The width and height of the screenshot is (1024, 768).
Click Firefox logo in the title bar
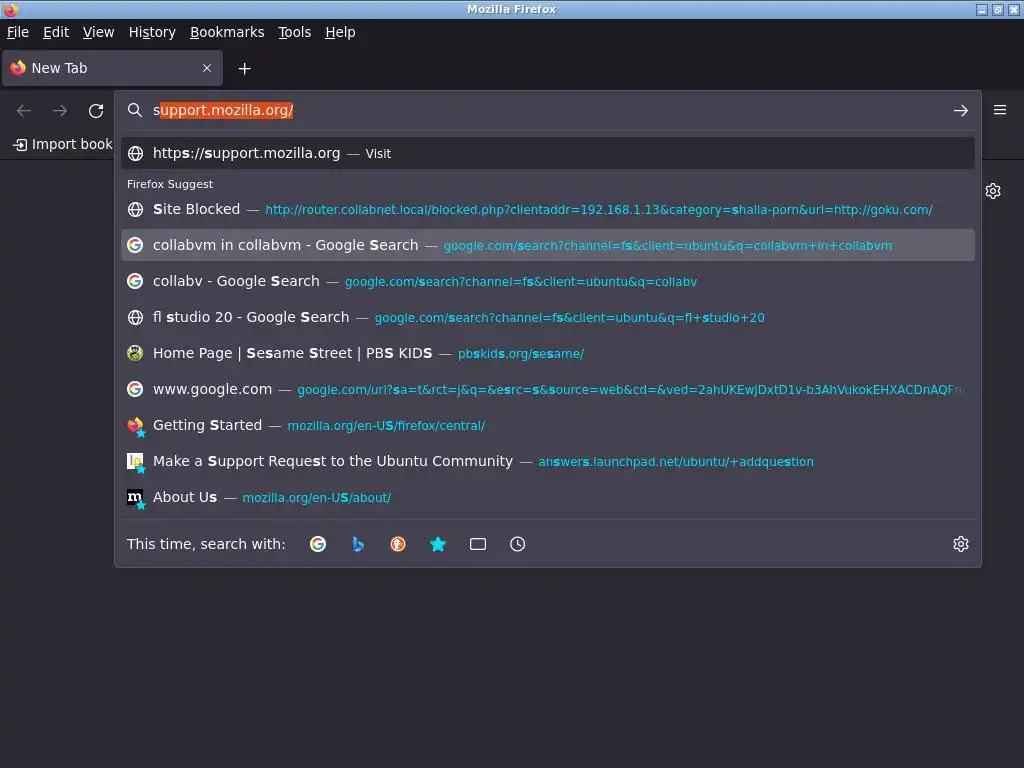(x=10, y=9)
